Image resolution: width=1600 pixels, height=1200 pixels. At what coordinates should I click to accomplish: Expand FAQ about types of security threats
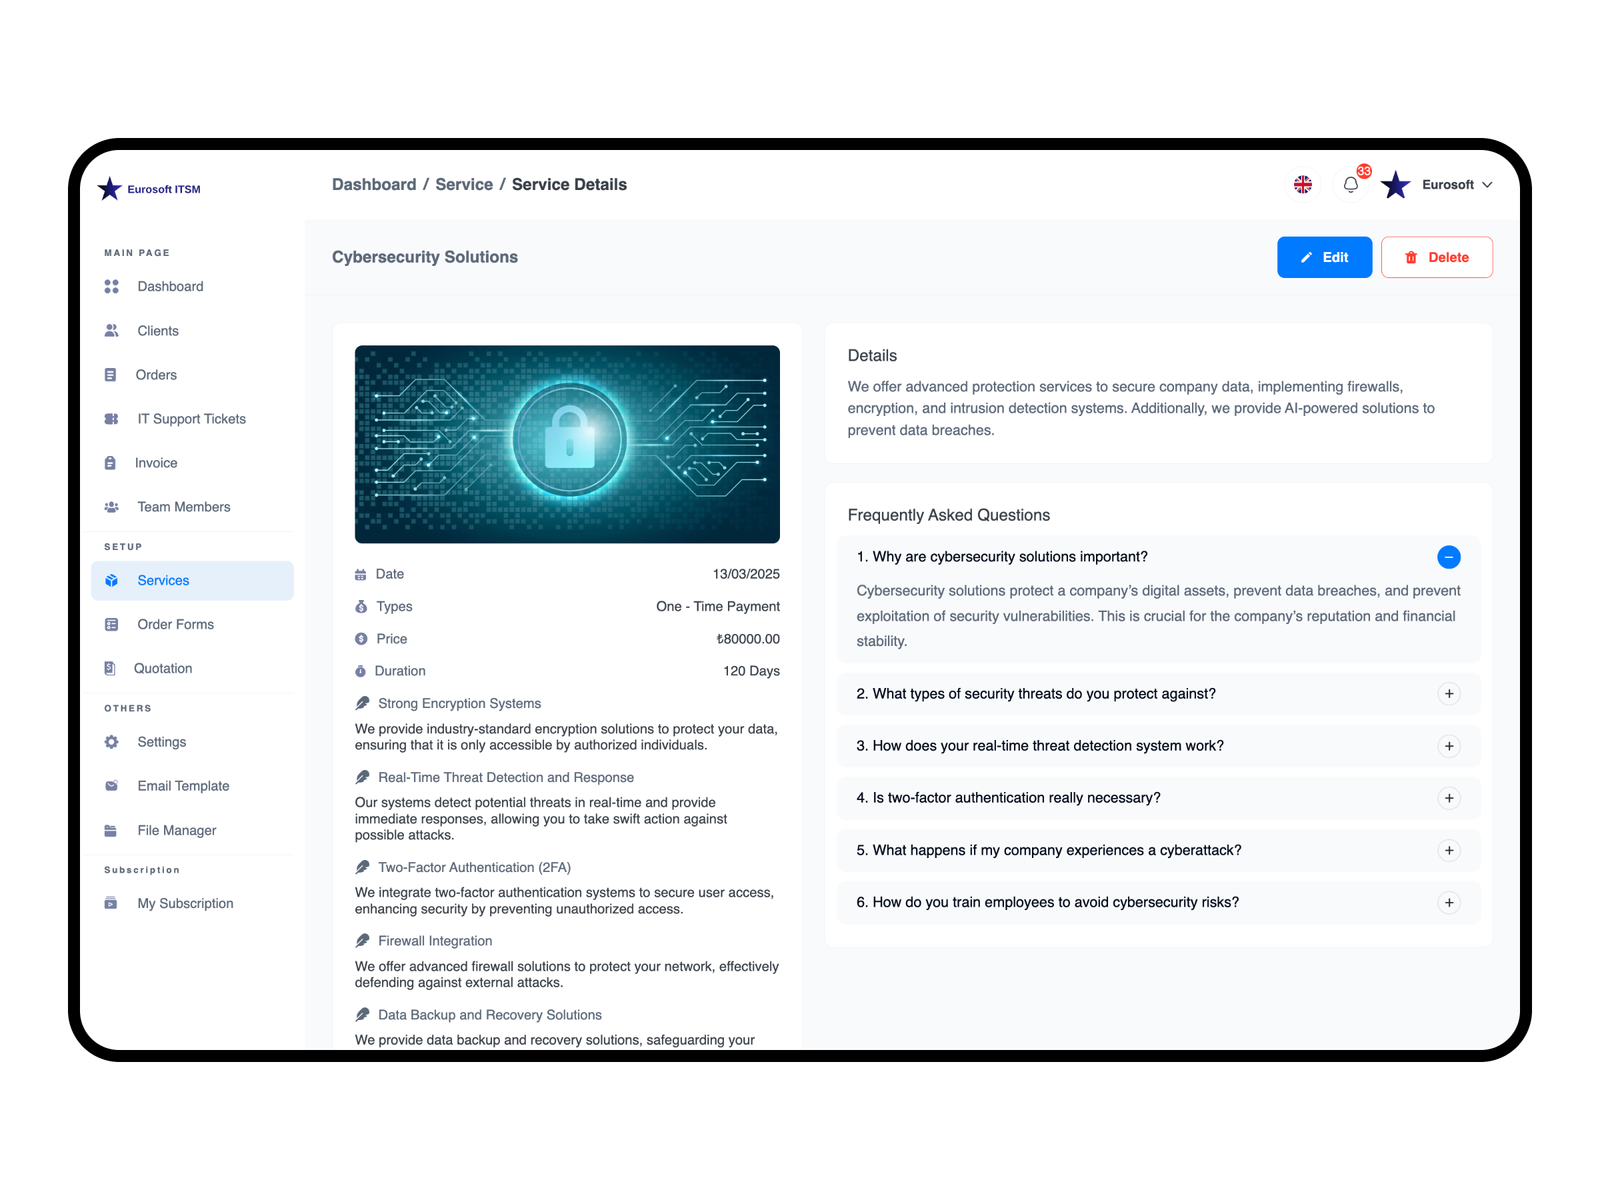point(1448,694)
